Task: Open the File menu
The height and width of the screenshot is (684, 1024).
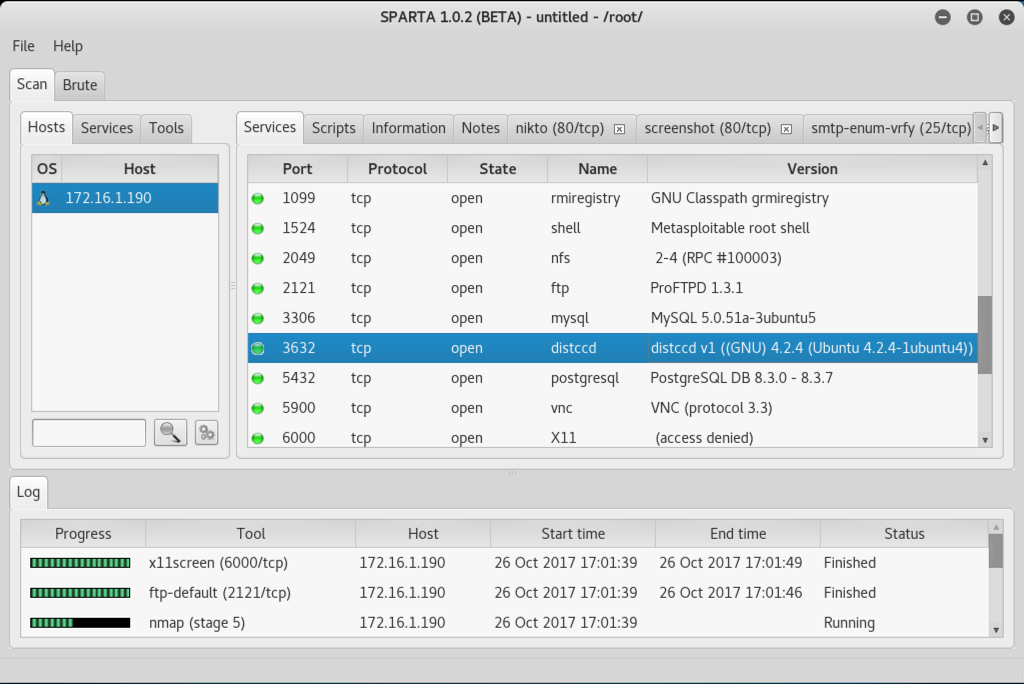Action: point(23,46)
